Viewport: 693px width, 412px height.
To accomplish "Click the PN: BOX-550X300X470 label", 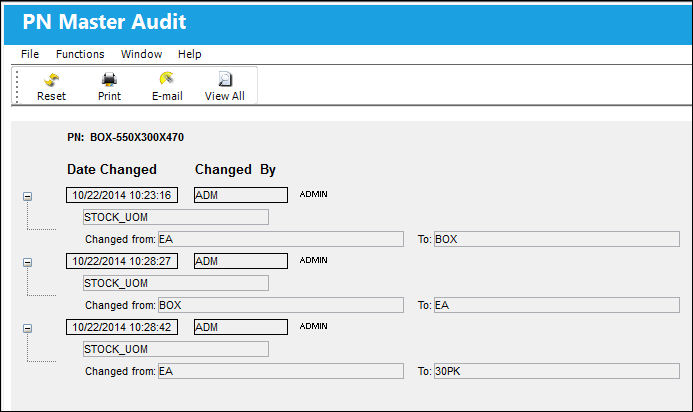I will [x=126, y=137].
